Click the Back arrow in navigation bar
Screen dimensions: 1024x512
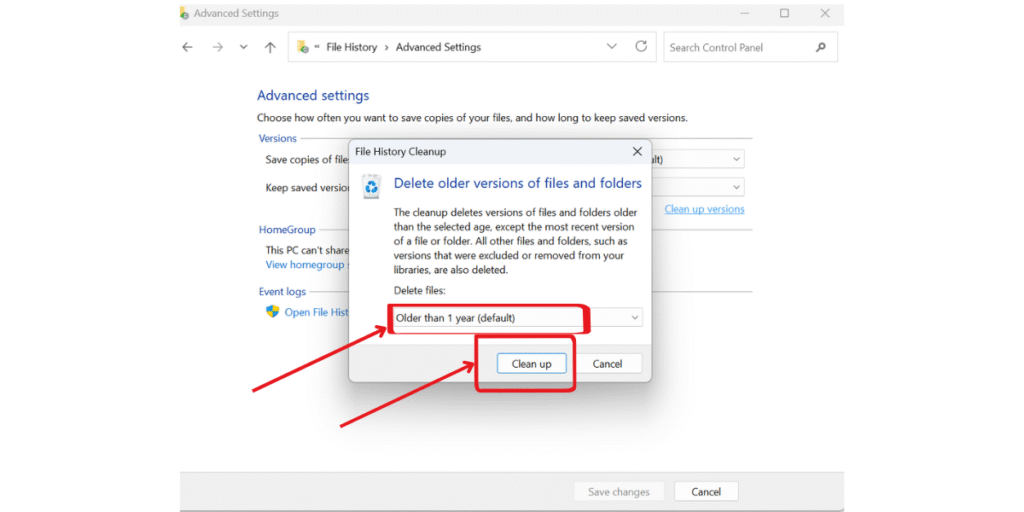point(187,47)
